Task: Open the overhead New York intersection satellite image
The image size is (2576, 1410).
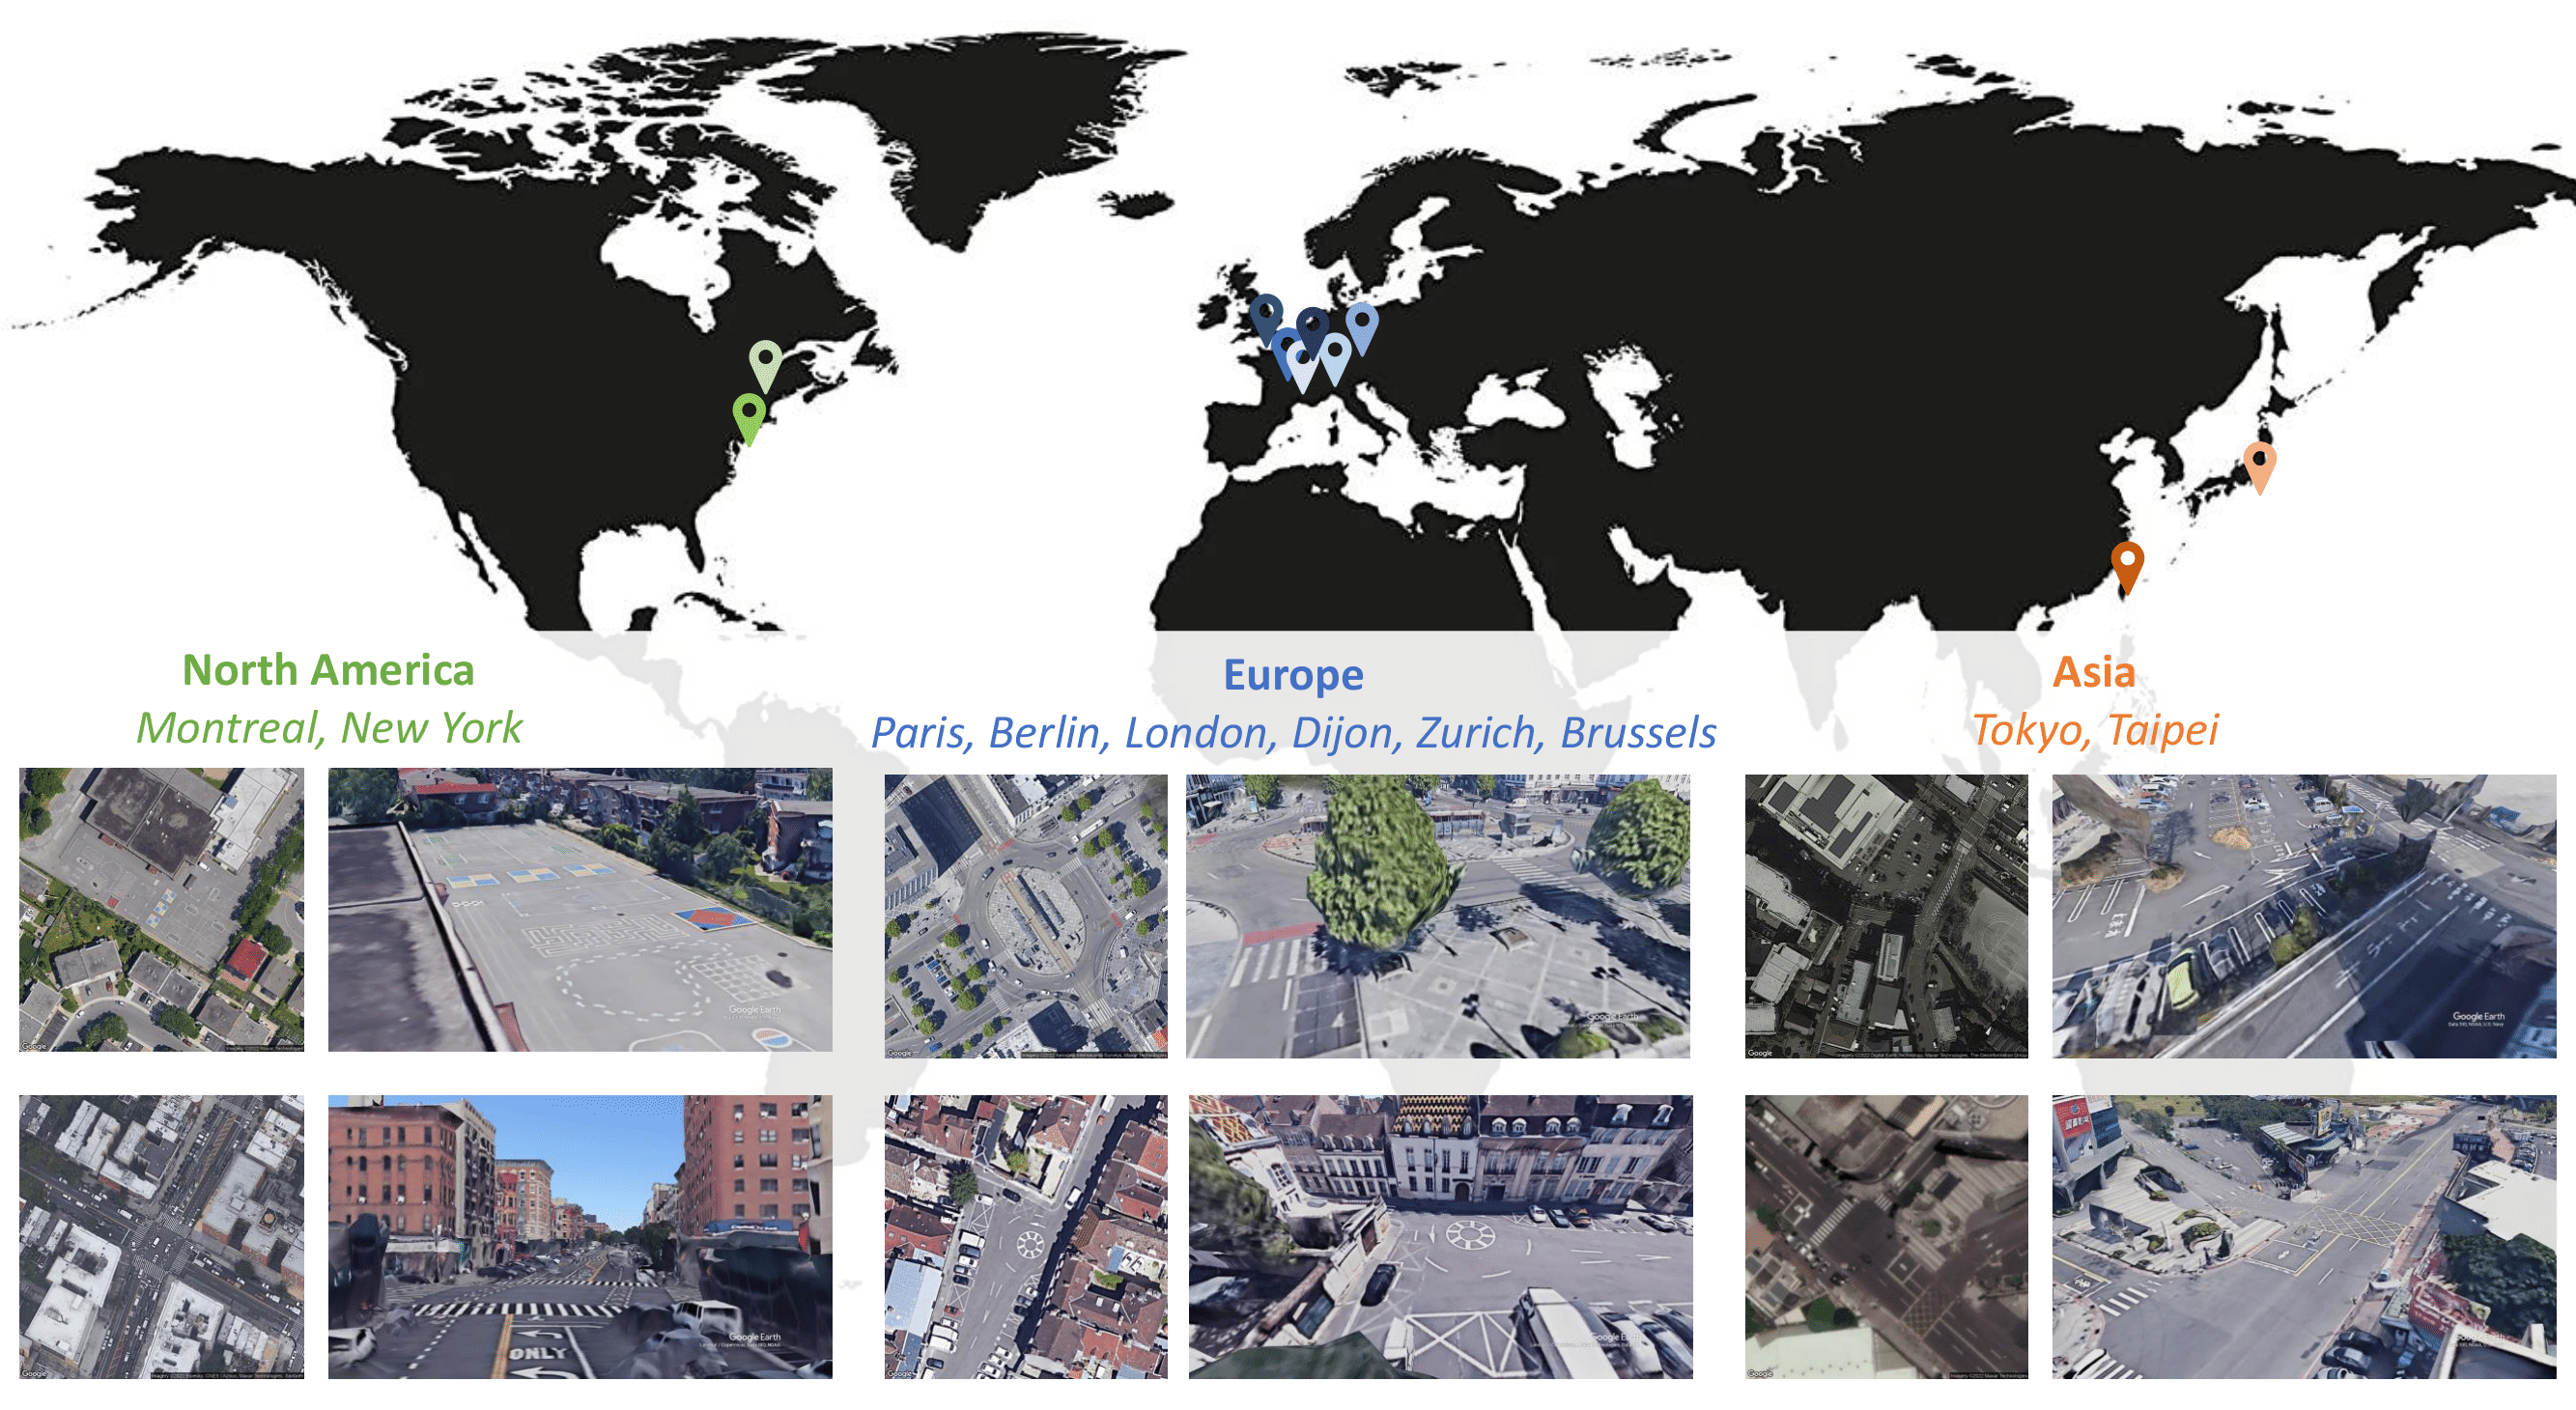Action: pos(161,1237)
